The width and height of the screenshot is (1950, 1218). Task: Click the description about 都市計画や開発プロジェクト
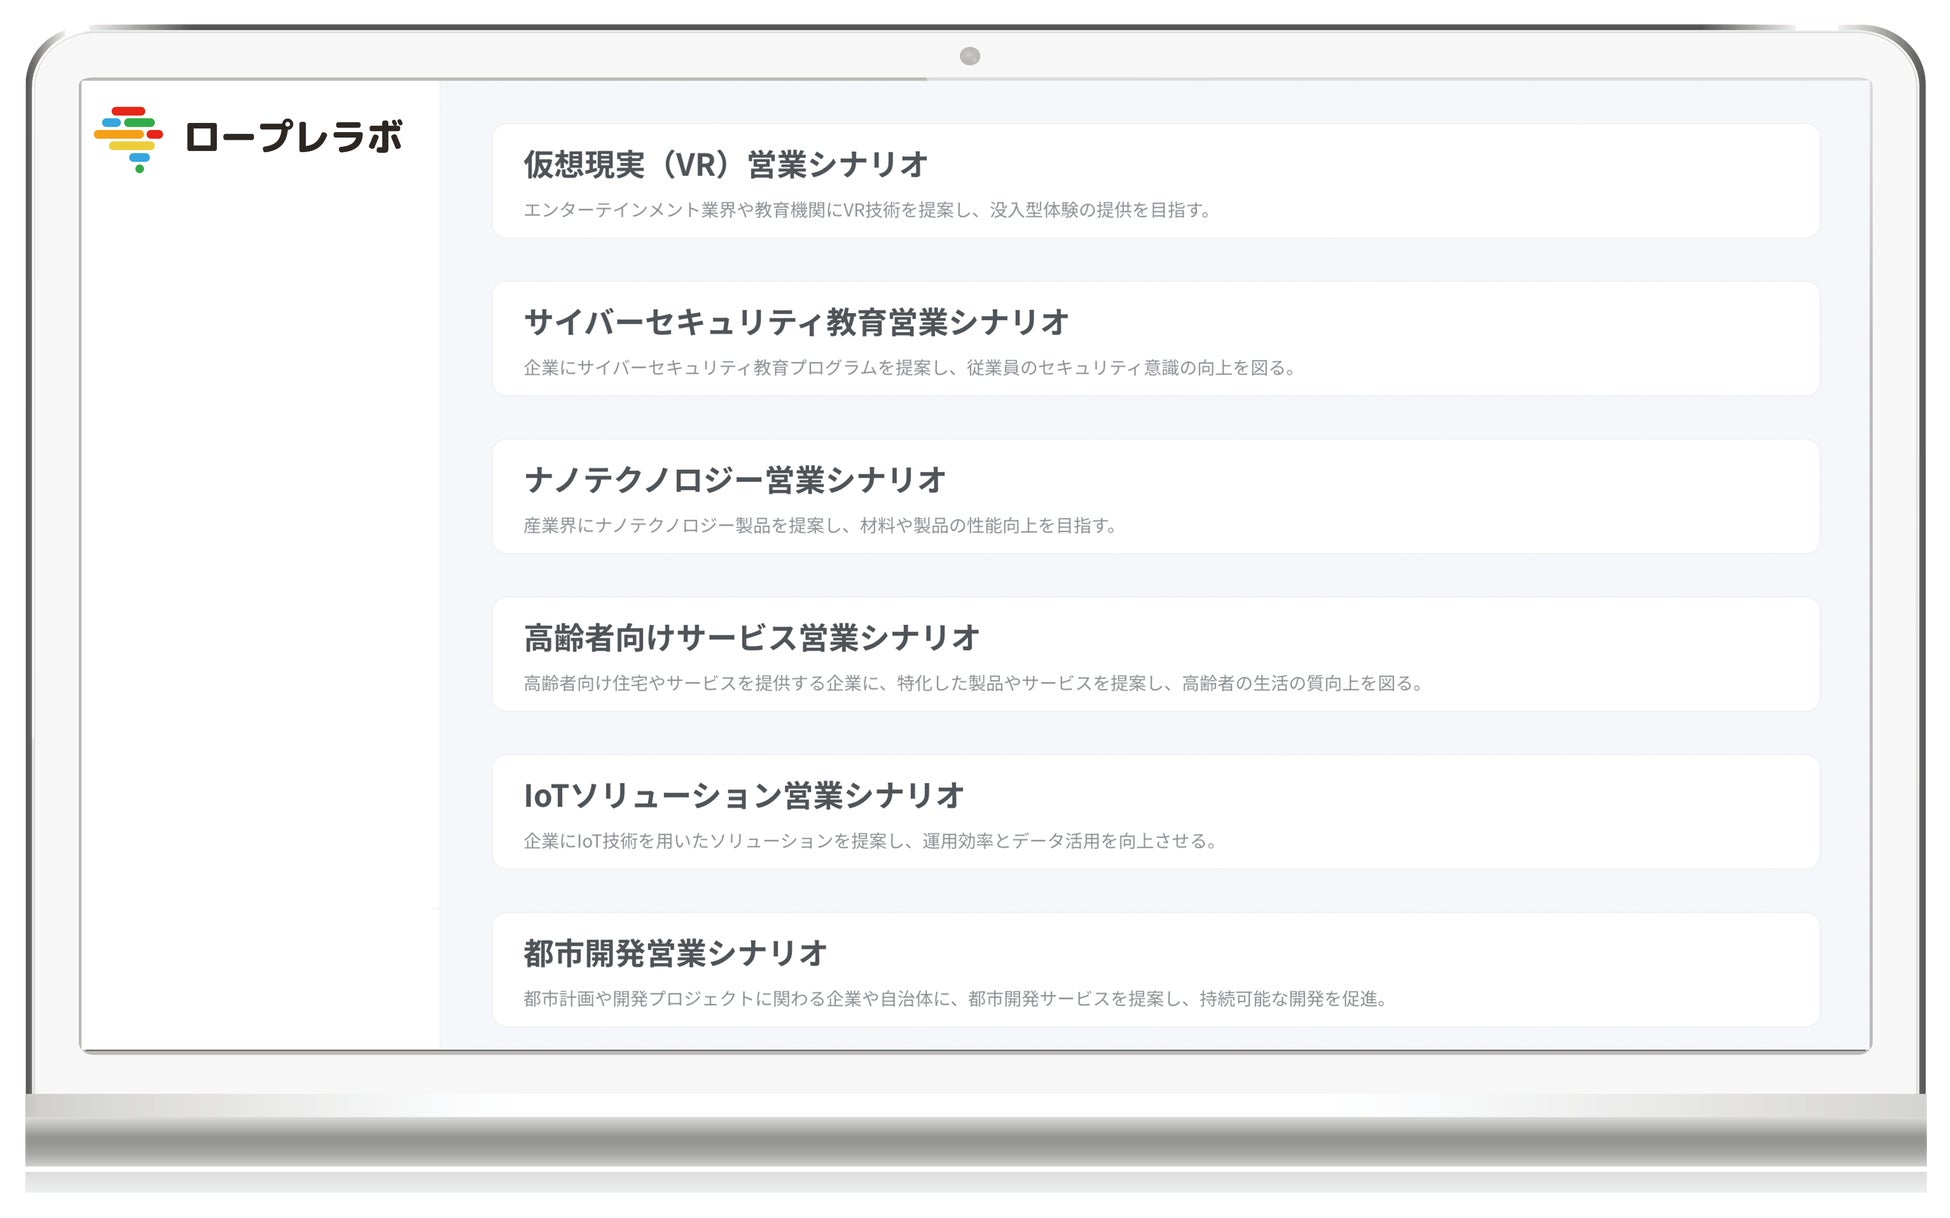point(955,999)
